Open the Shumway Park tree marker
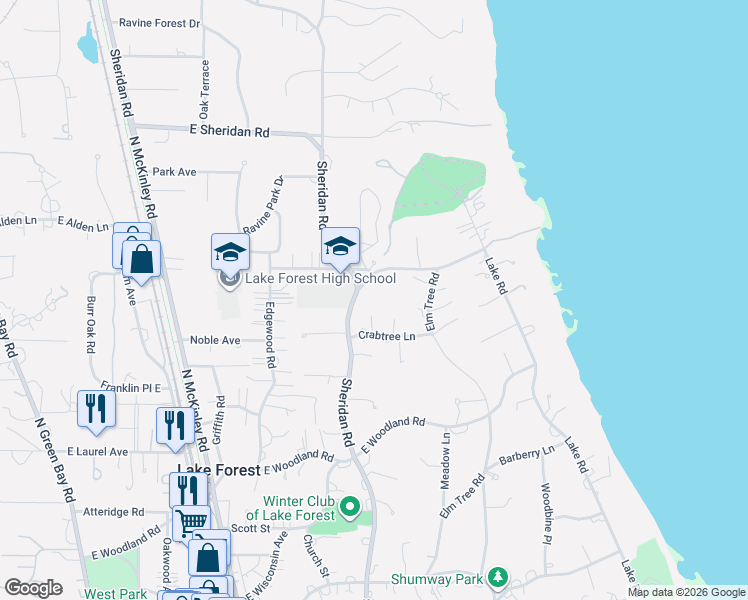Viewport: 748px width, 600px height. click(x=498, y=578)
